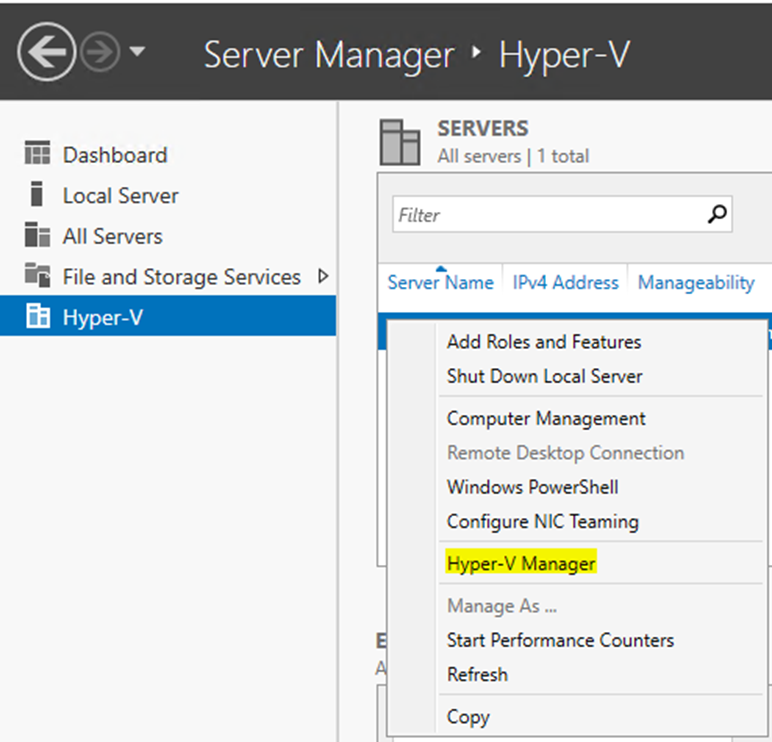Click the forward navigation arrow
The height and width of the screenshot is (742, 772).
100,52
